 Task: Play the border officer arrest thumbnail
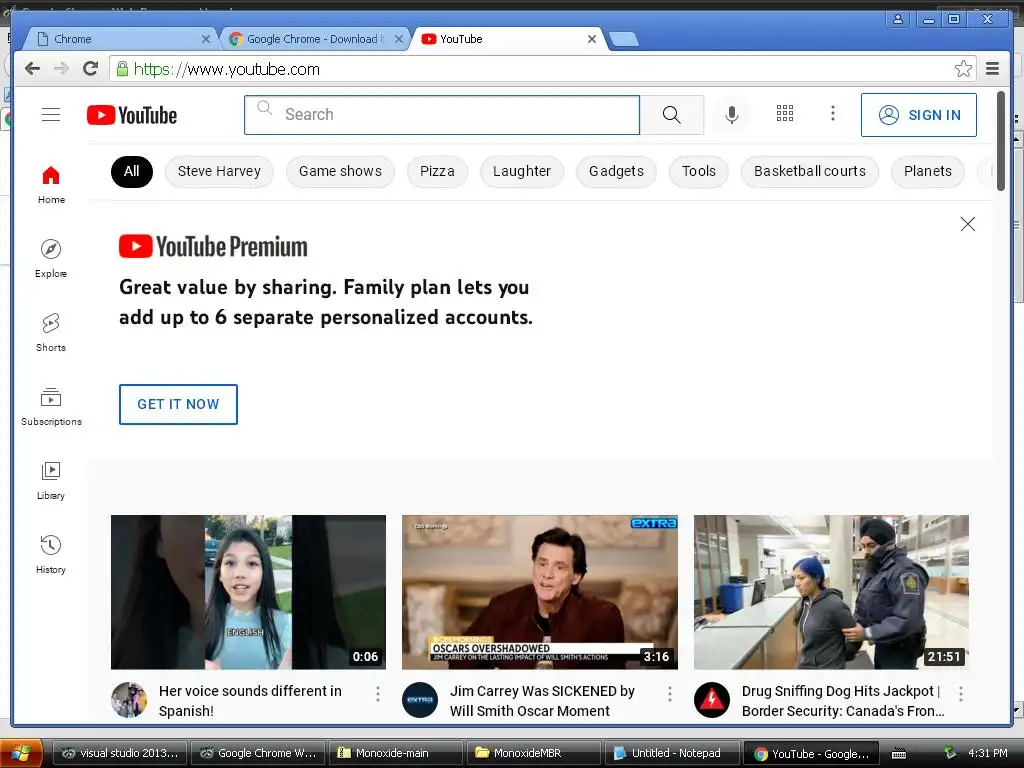tap(831, 592)
